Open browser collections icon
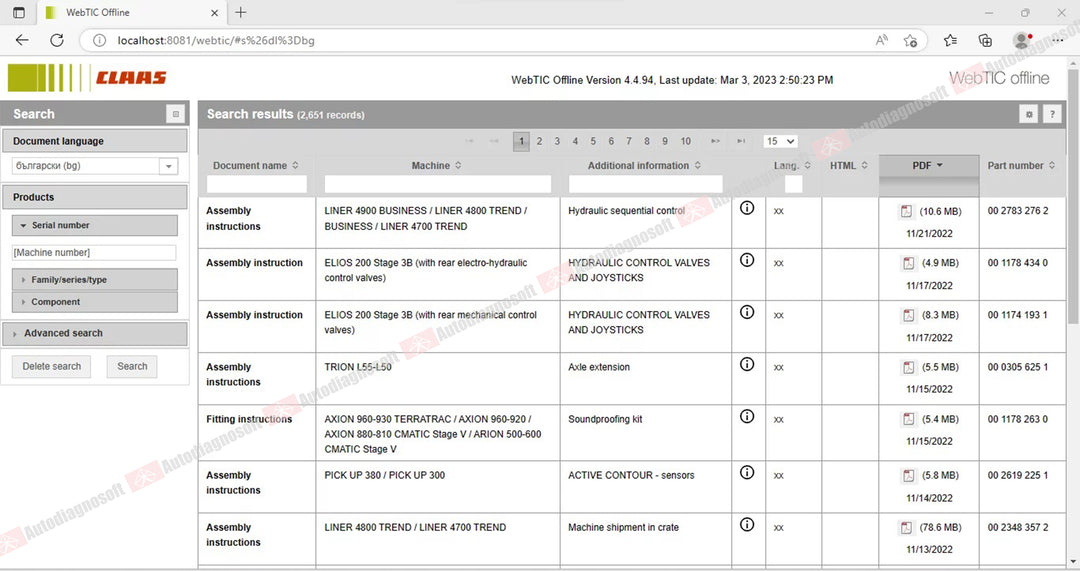 pyautogui.click(x=985, y=41)
